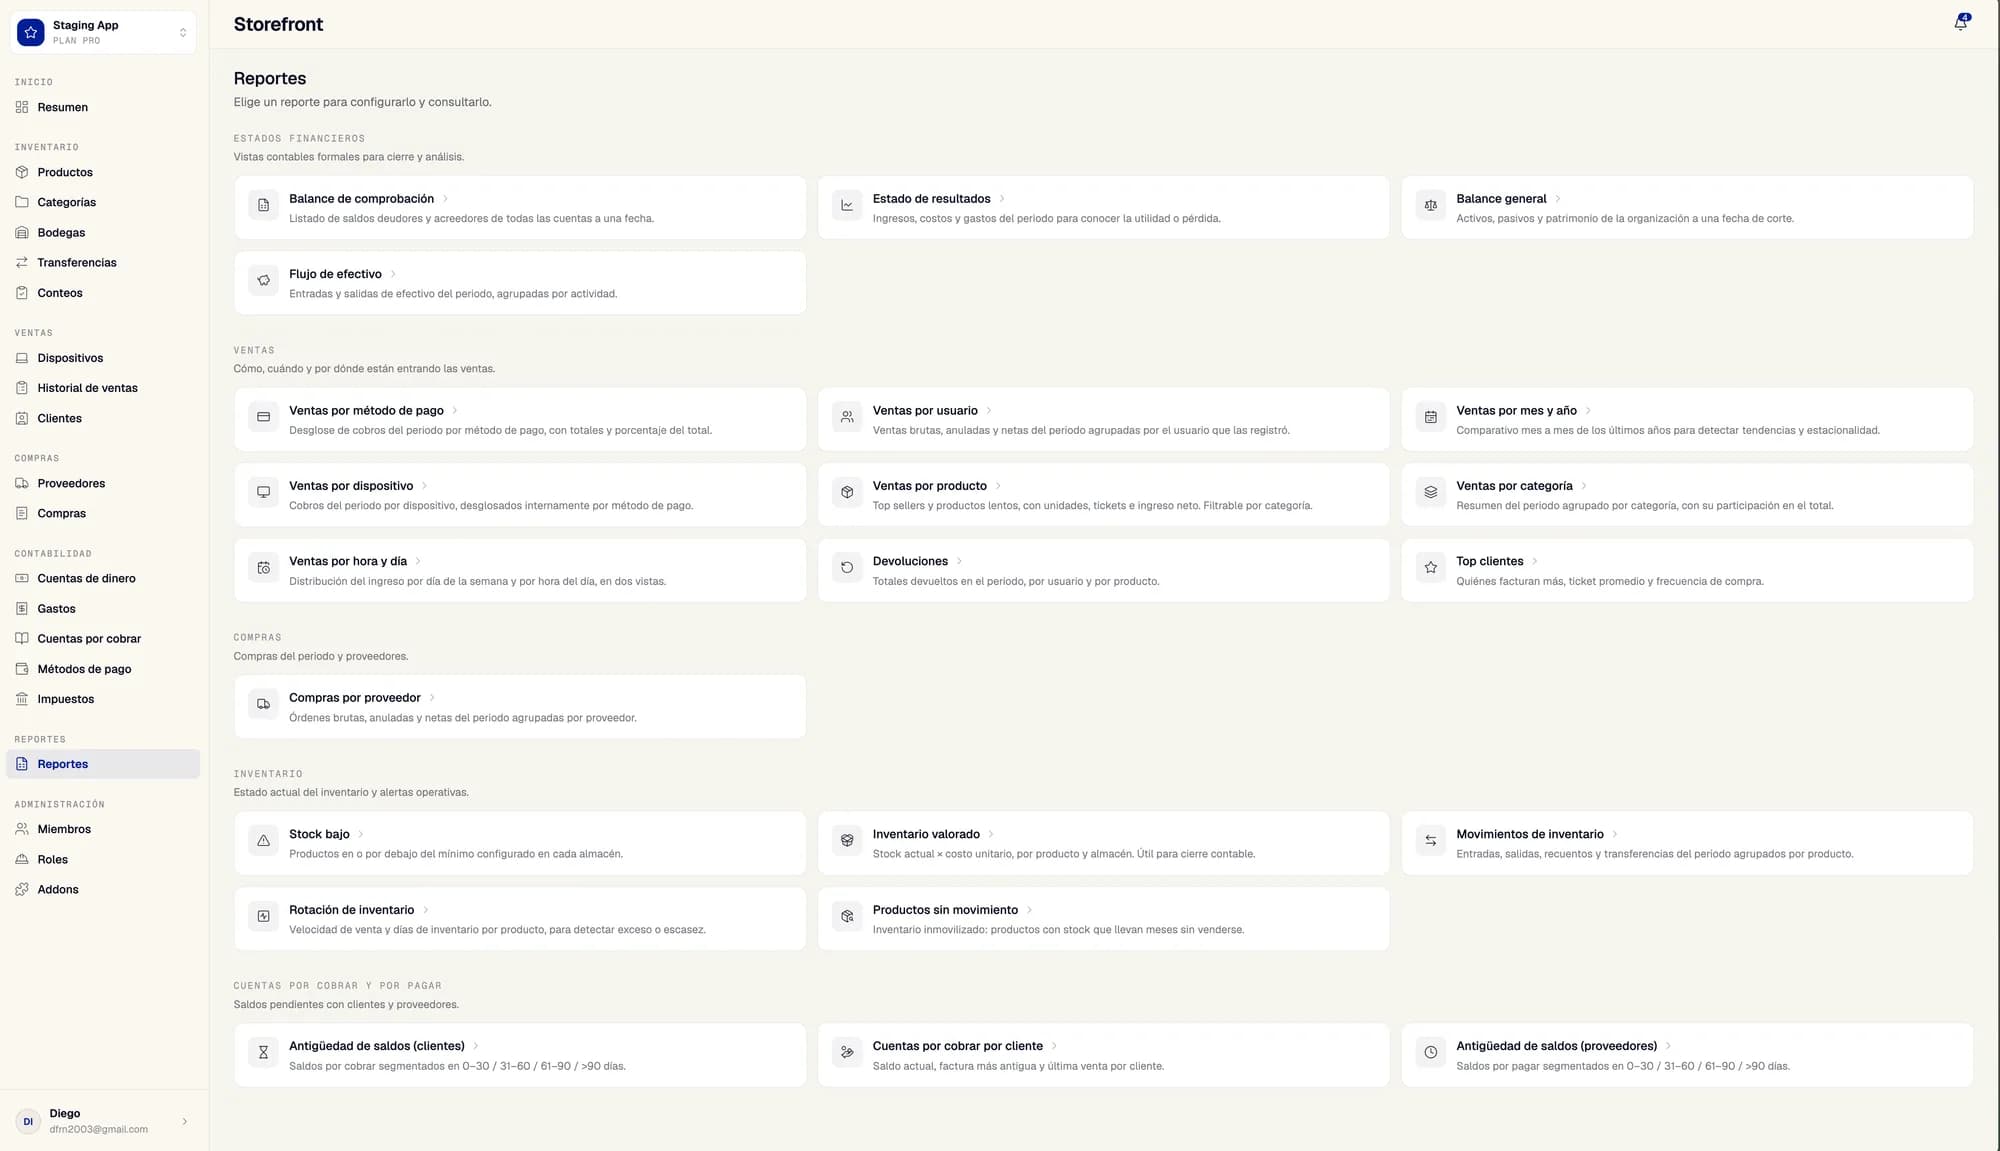The height and width of the screenshot is (1151, 2000).
Task: Open Miembros in the sidebar
Action: (103, 829)
